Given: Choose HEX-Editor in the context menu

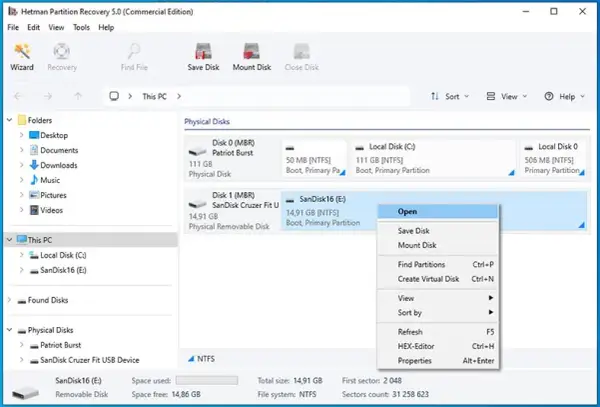Looking at the screenshot, I should pos(438,346).
